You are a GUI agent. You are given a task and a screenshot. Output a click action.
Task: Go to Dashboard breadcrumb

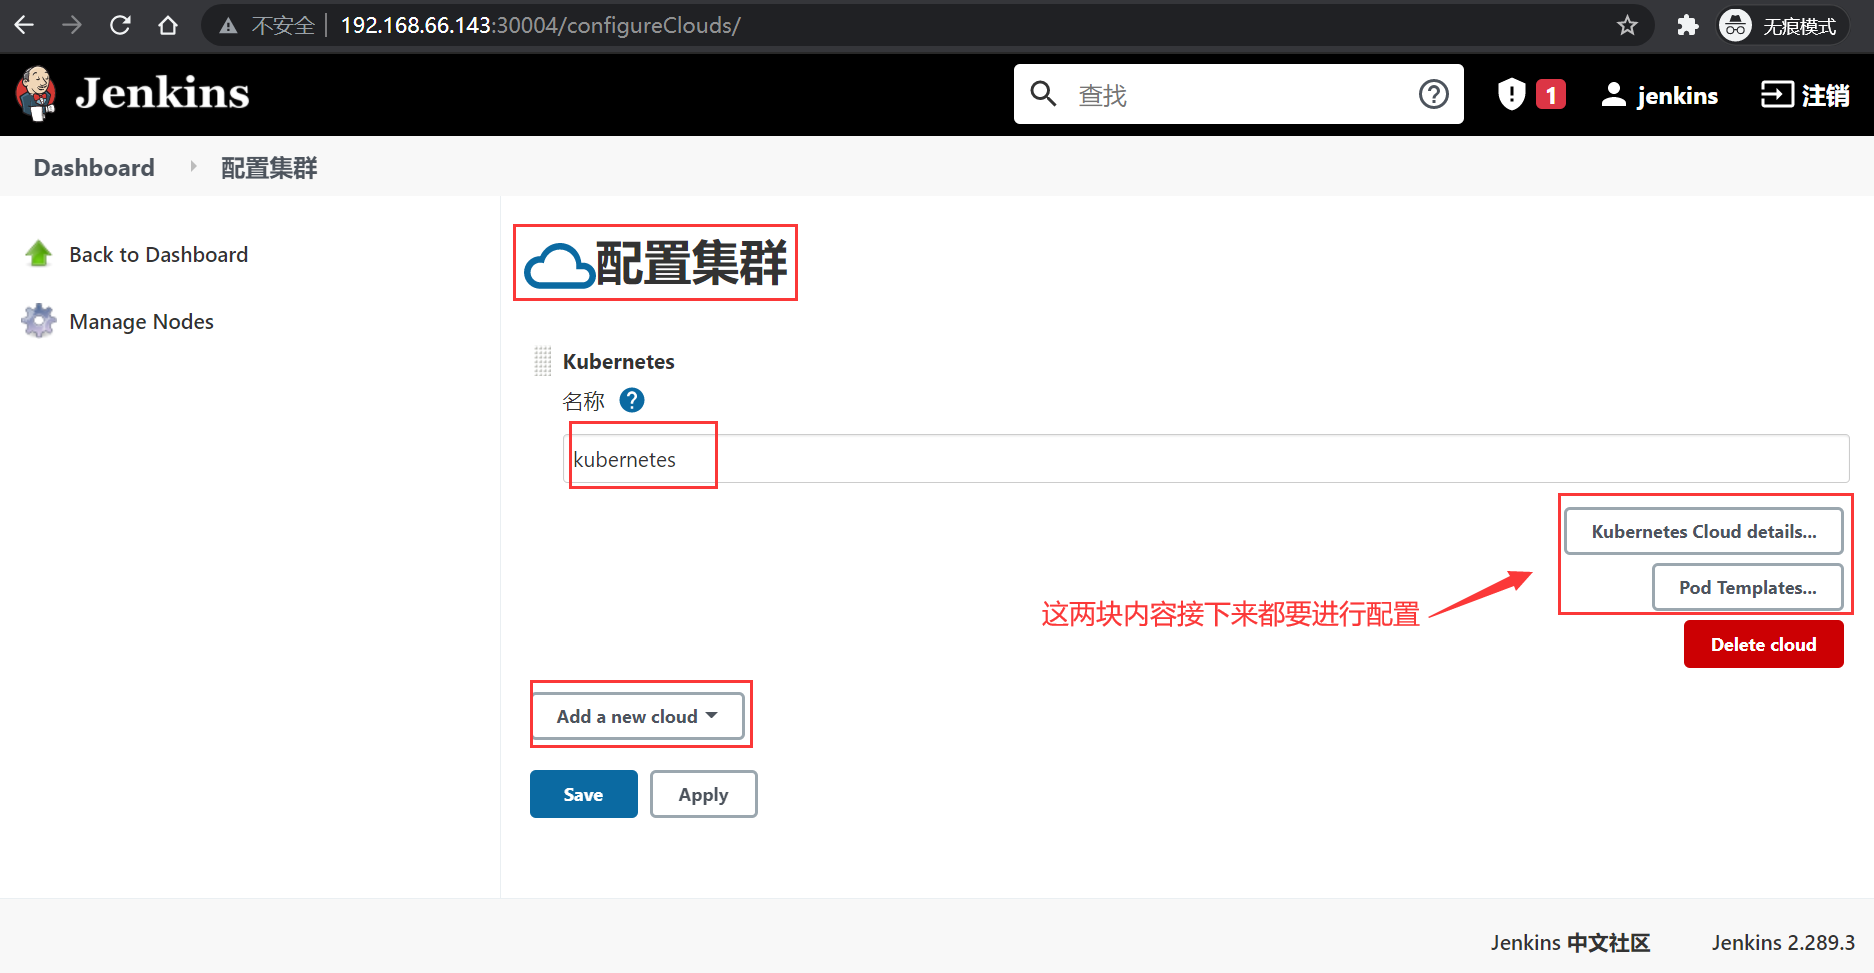tap(94, 167)
